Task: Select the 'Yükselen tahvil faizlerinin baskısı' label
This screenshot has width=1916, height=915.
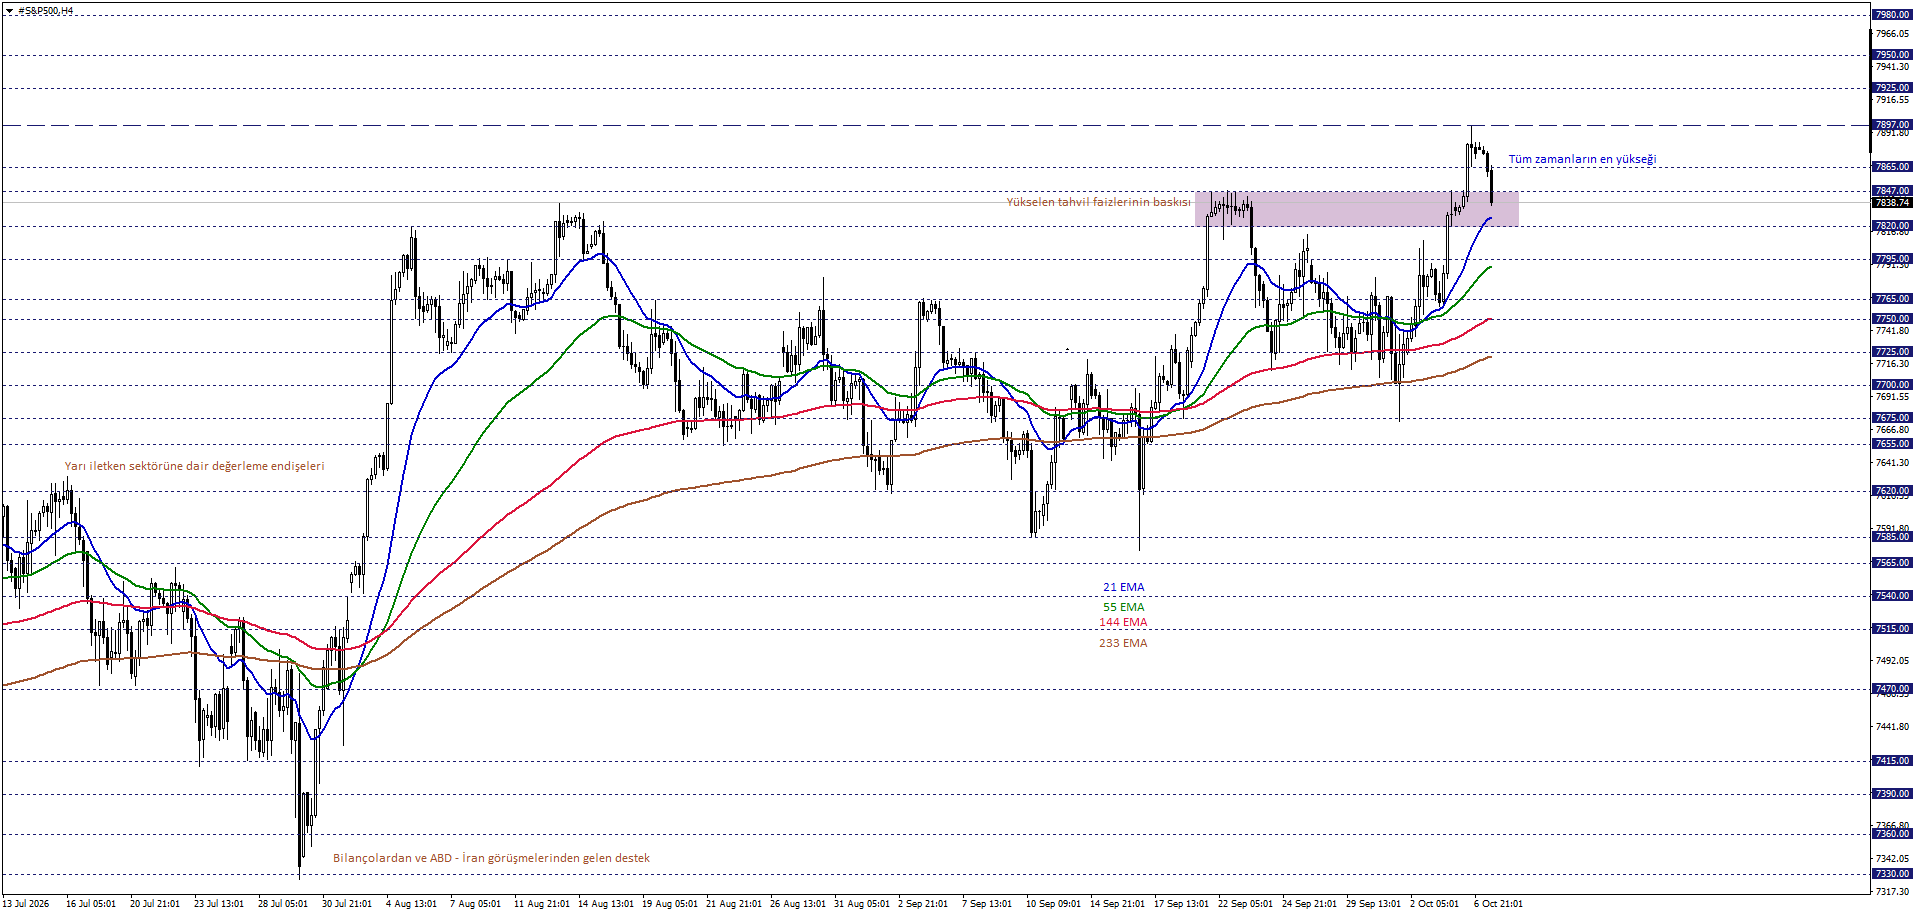Action: [x=1098, y=202]
